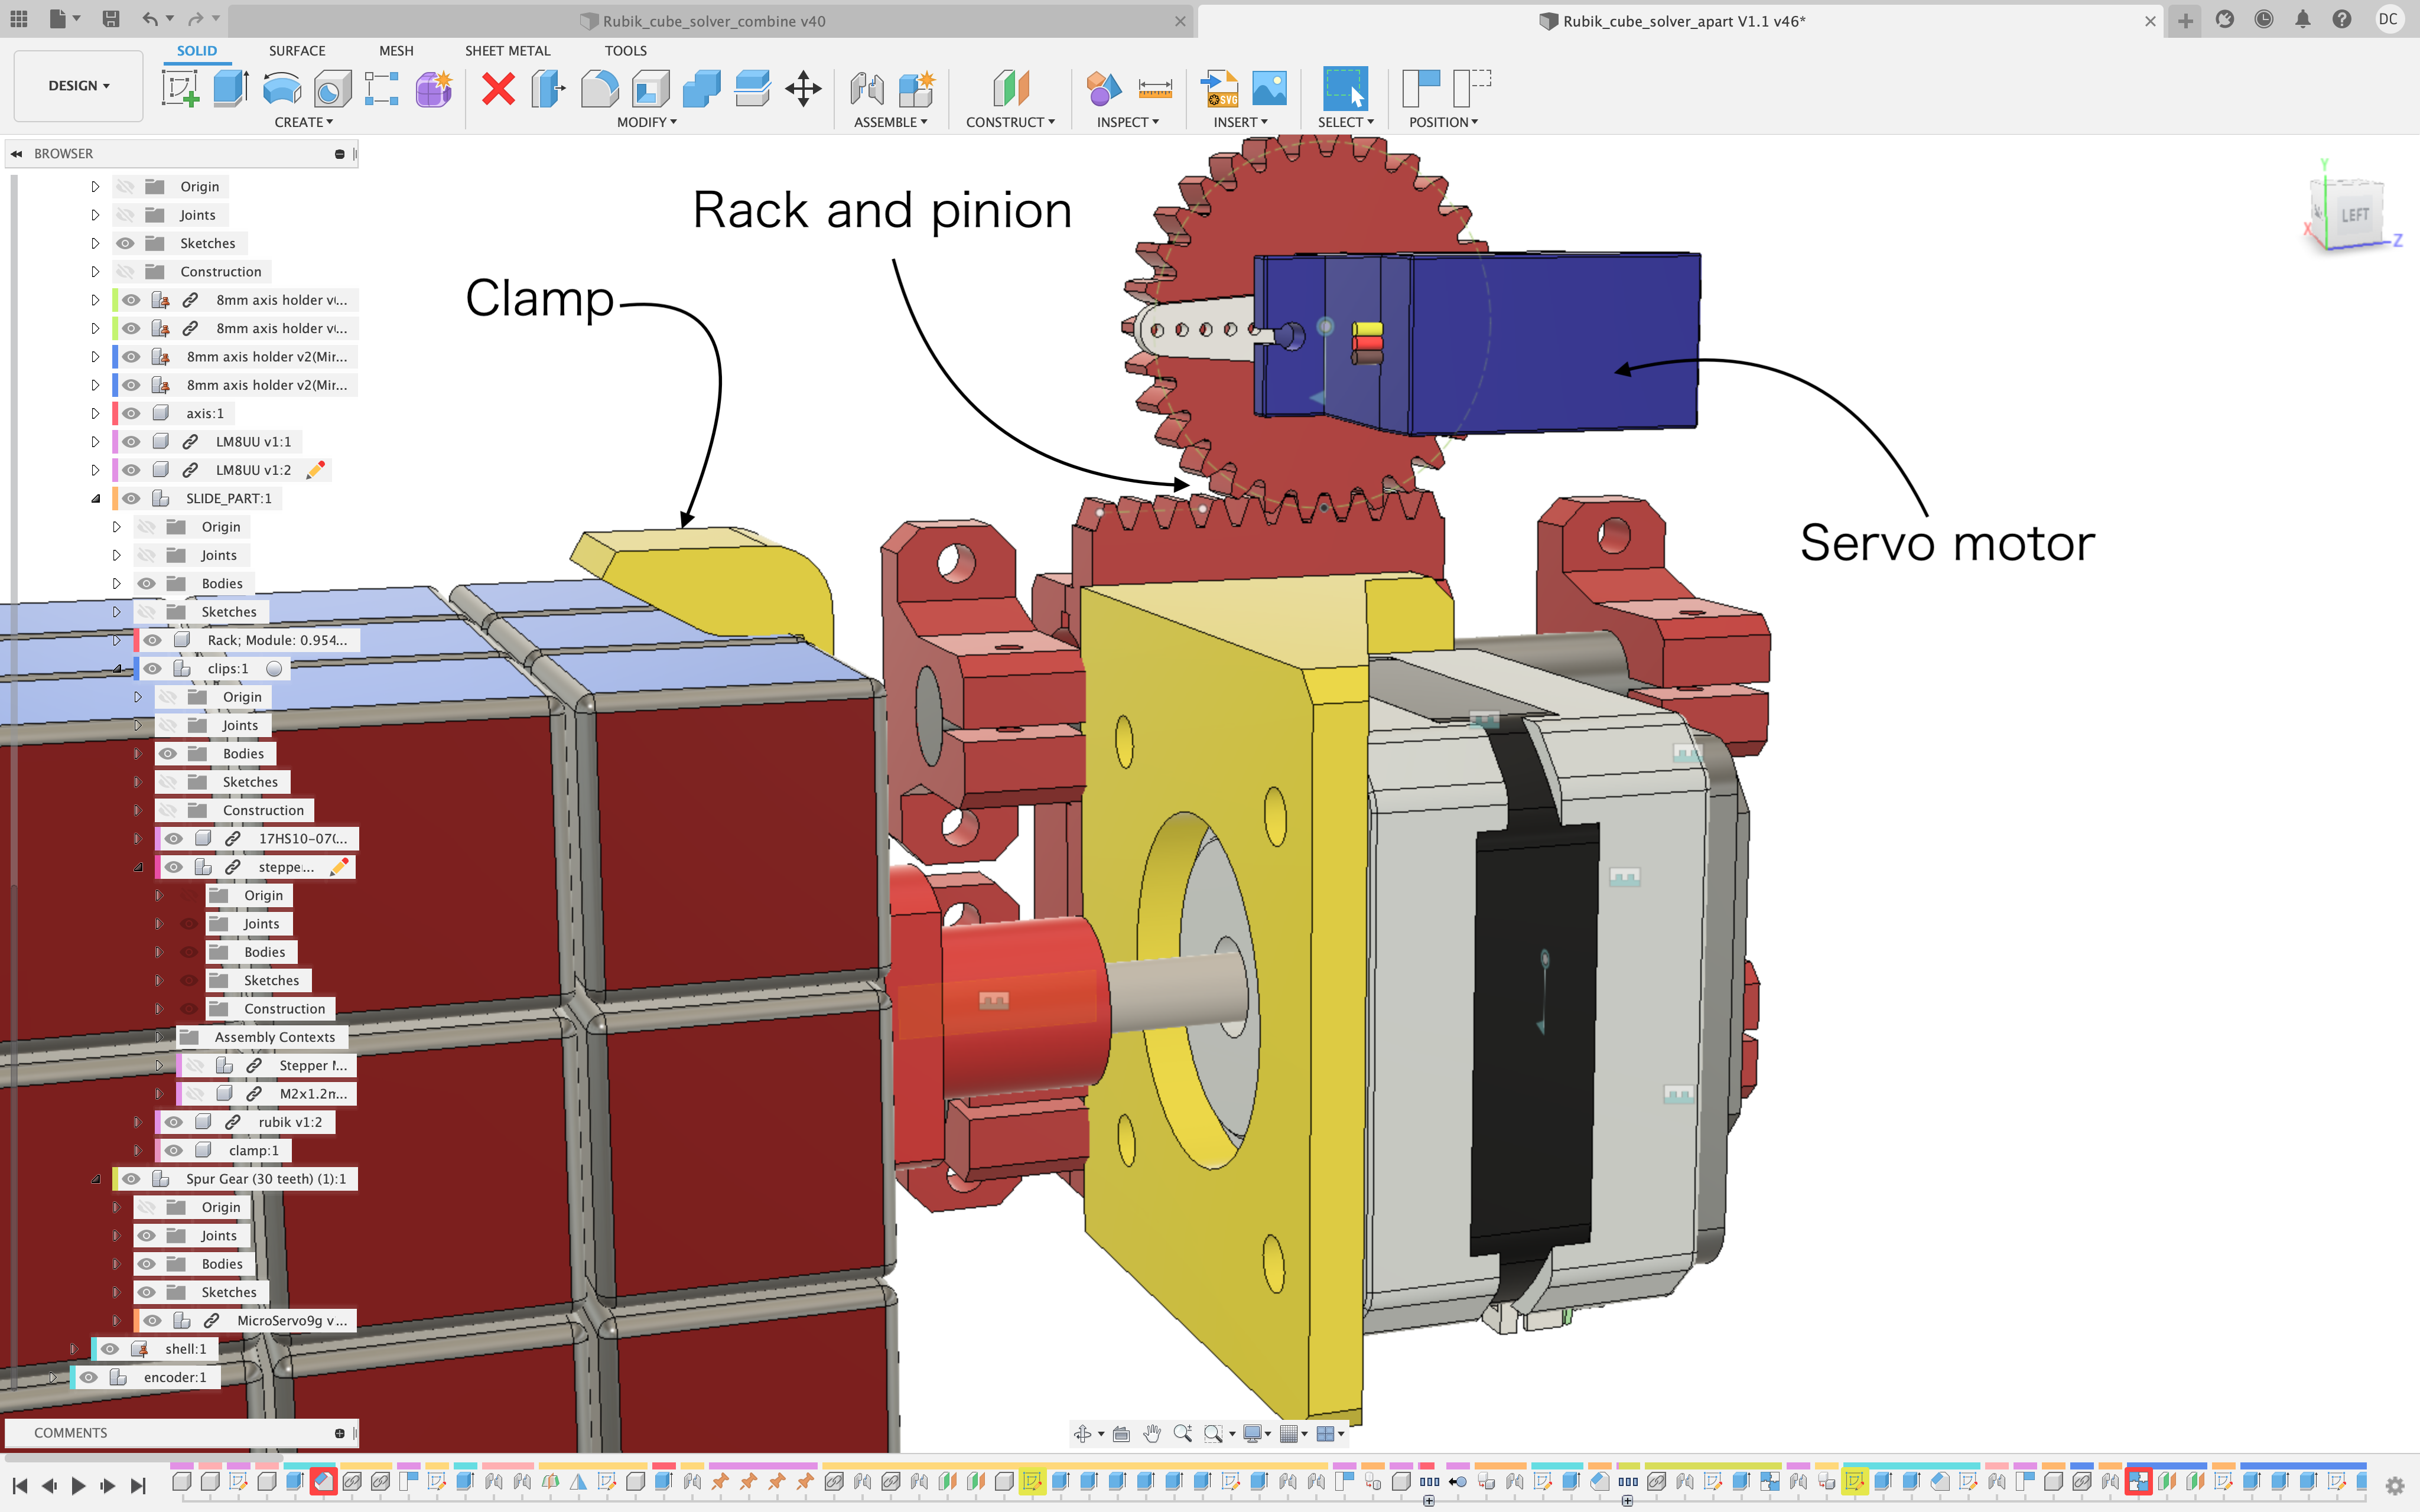The image size is (2420, 1512).
Task: Switch to the SHEET METAL tab
Action: click(x=507, y=51)
